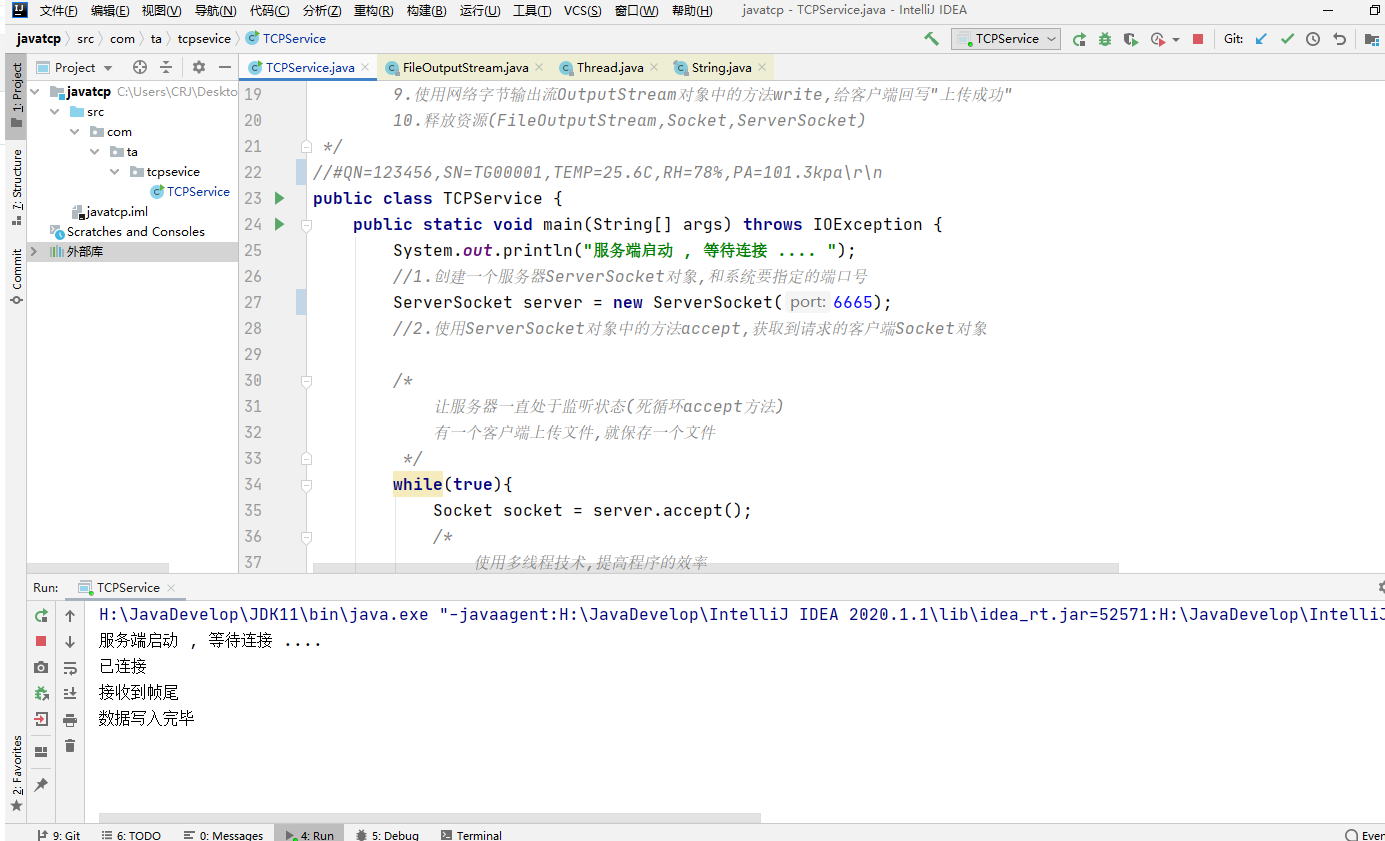Start the Debug session with the bug icon
The height and width of the screenshot is (841, 1385).
(x=1103, y=38)
